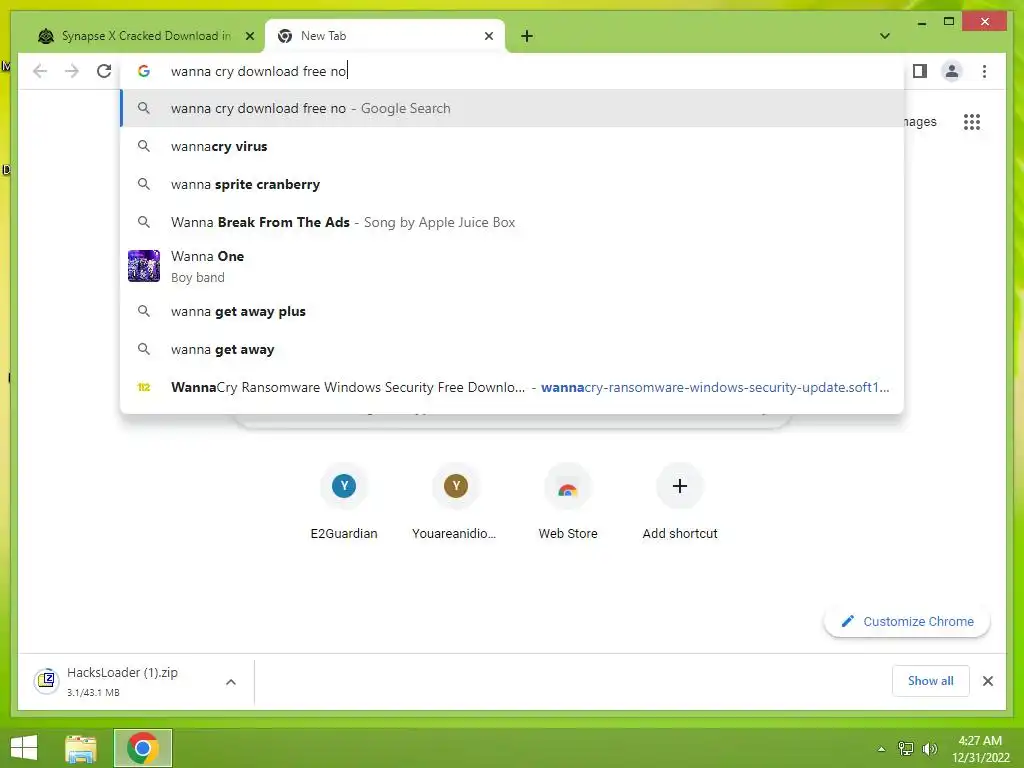Select the Wanna One boy band suggestion
1024x768 pixels.
[513, 266]
